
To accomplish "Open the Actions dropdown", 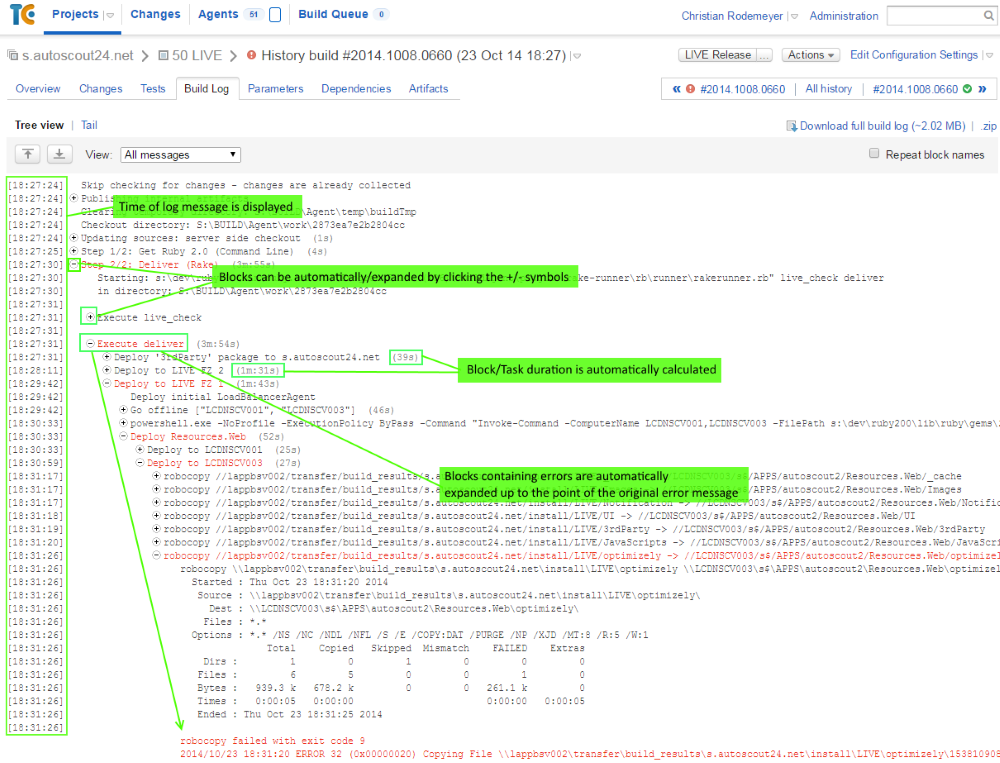I will (x=811, y=55).
